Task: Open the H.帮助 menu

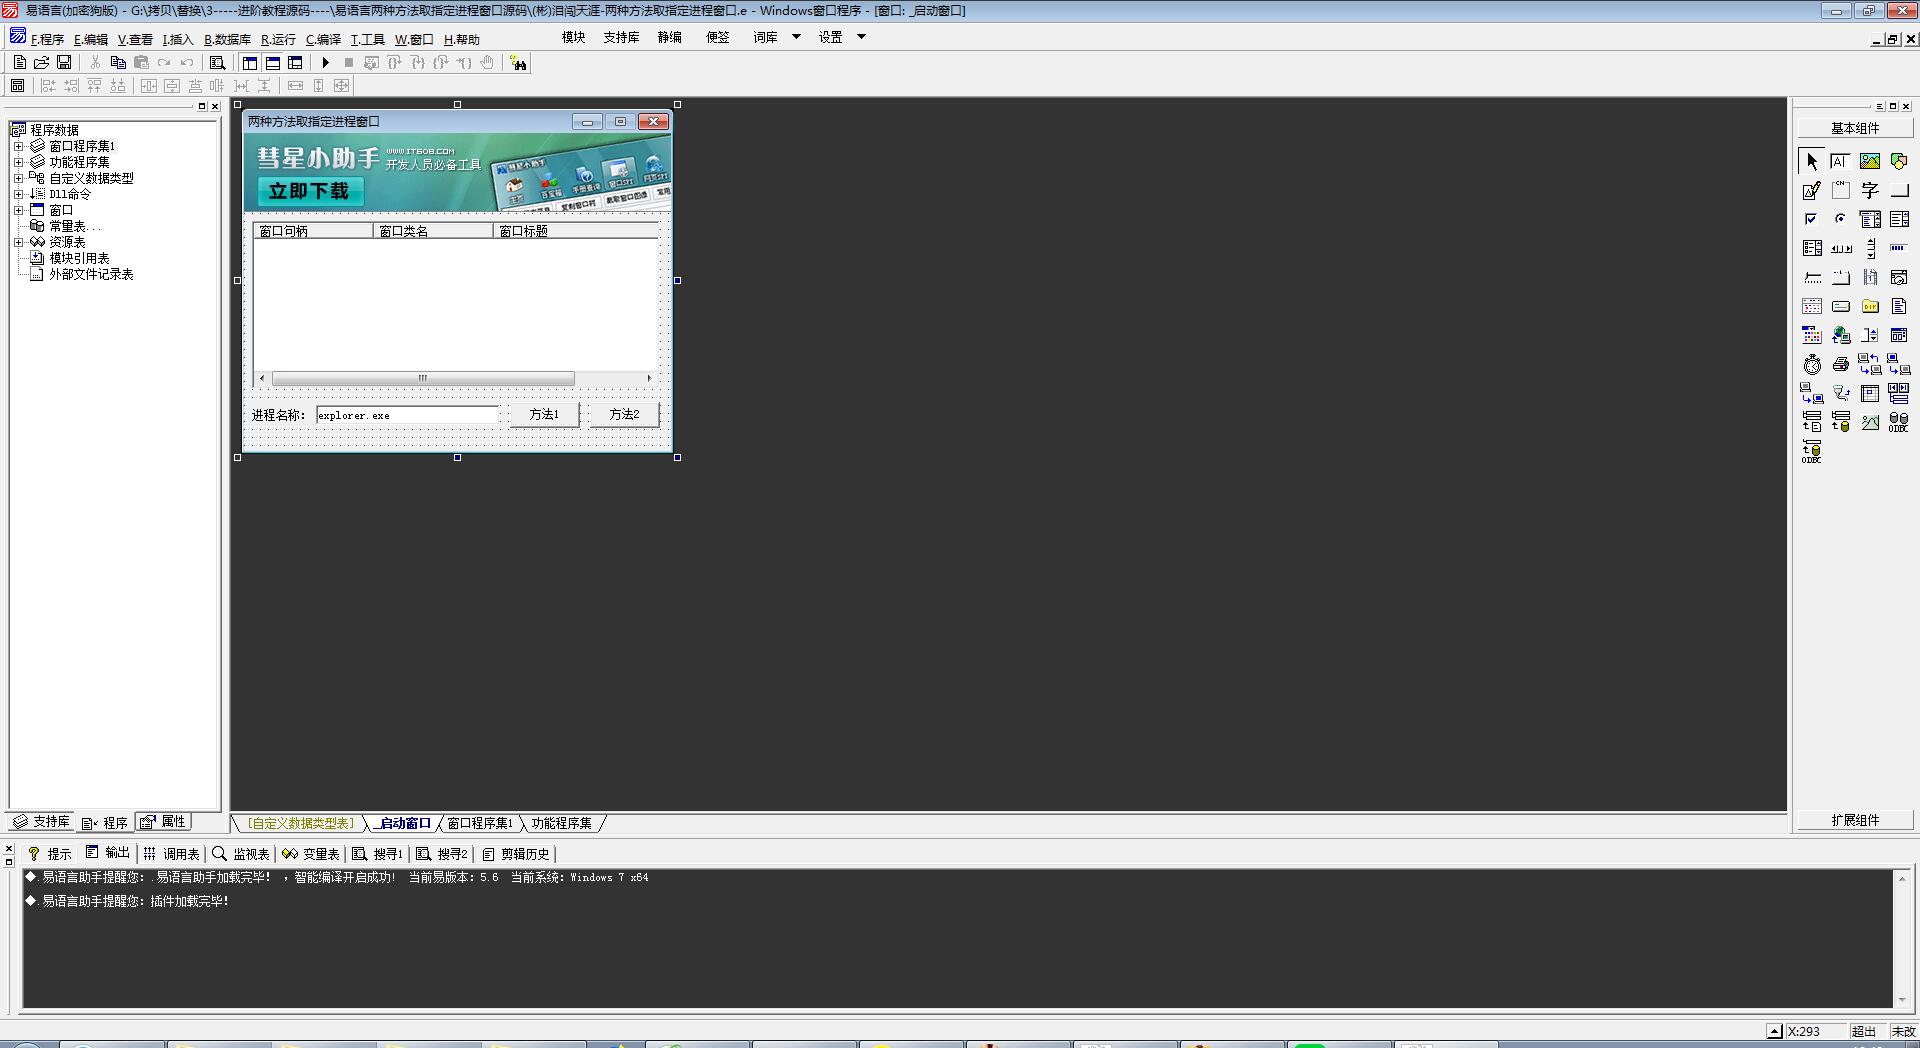Action: point(461,39)
